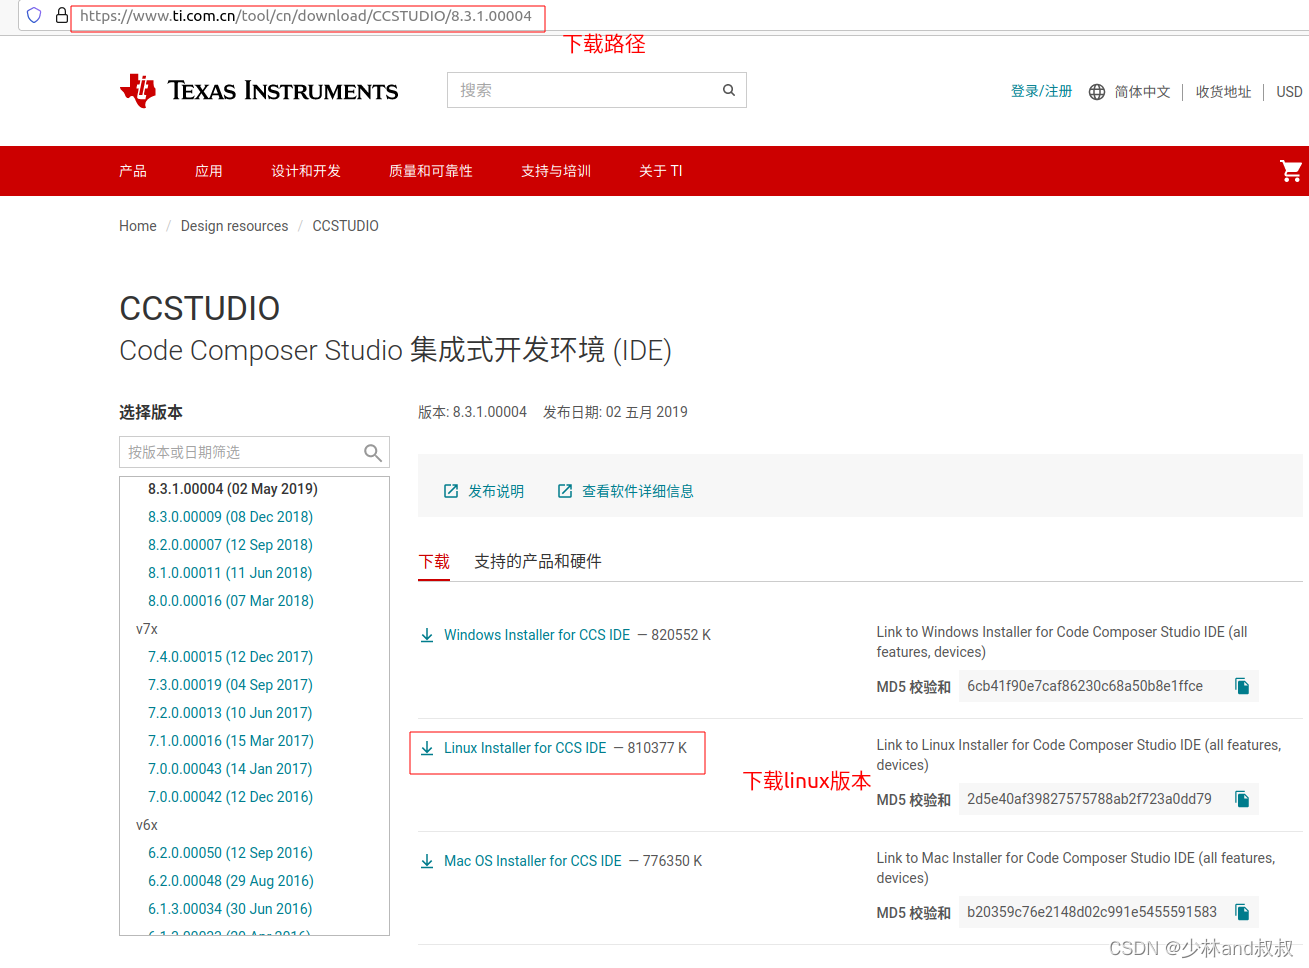The image size is (1309, 968).
Task: Click the version filter magnifier icon
Action: click(x=373, y=453)
